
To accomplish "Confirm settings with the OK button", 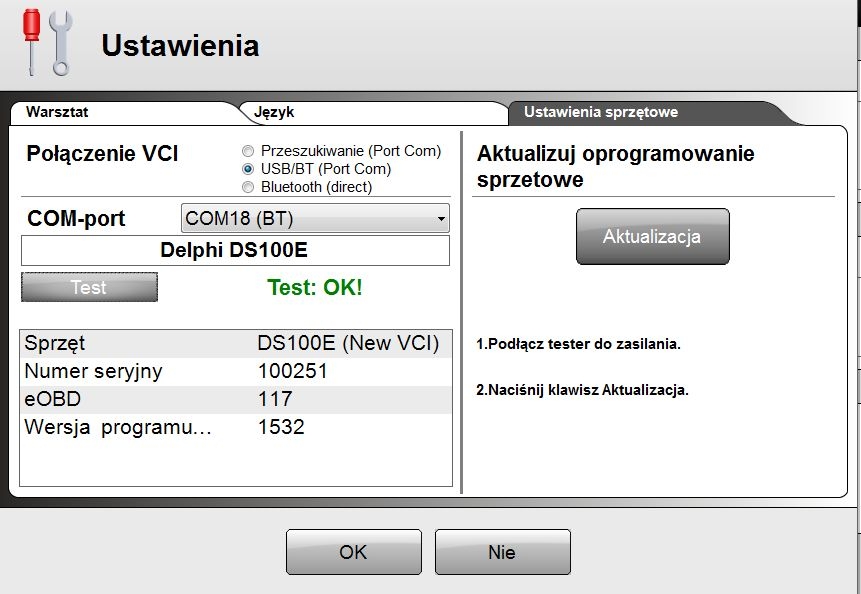I will [353, 552].
